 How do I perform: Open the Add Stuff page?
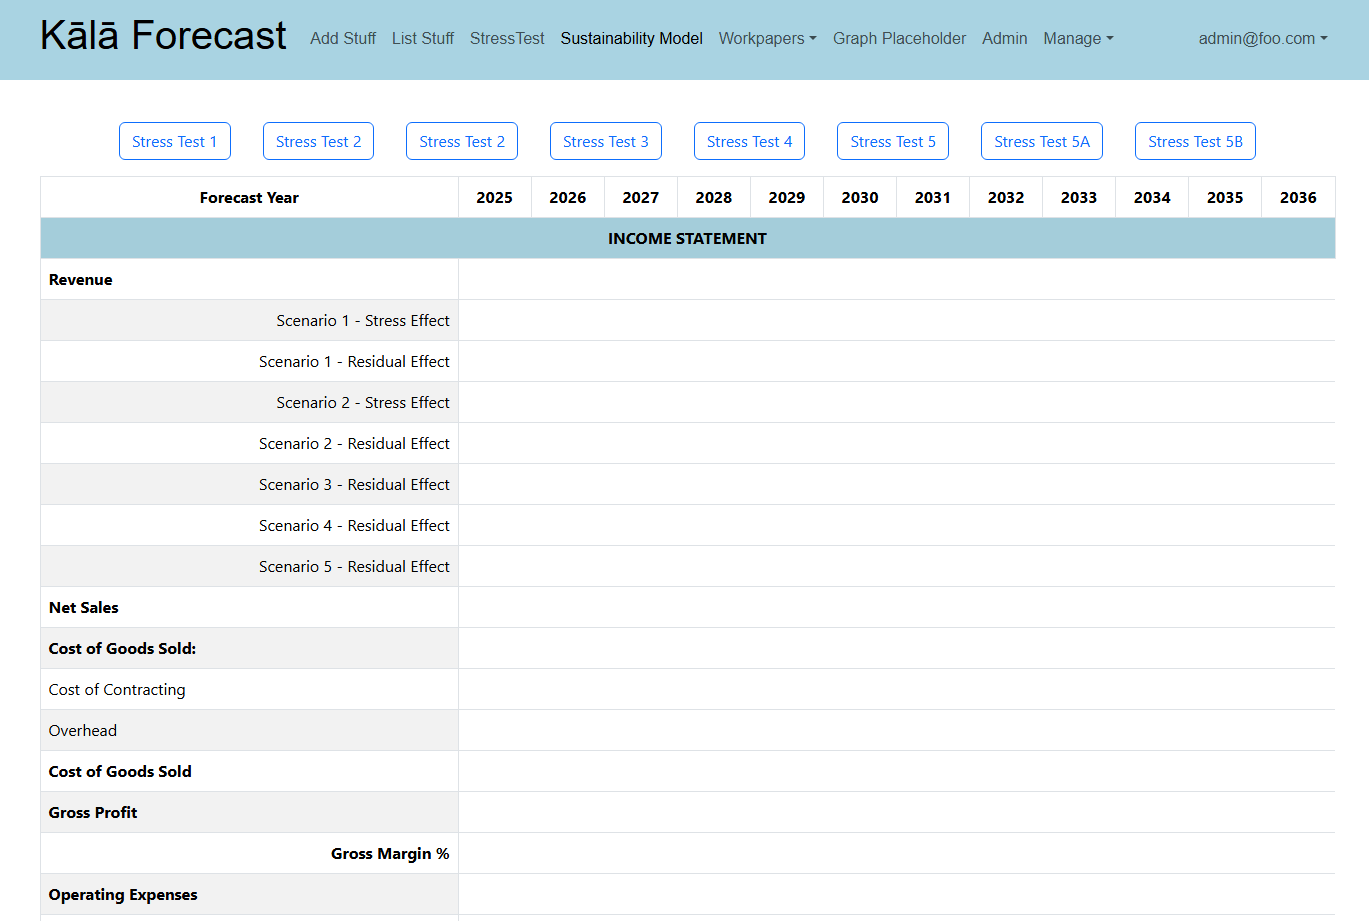pyautogui.click(x=343, y=38)
